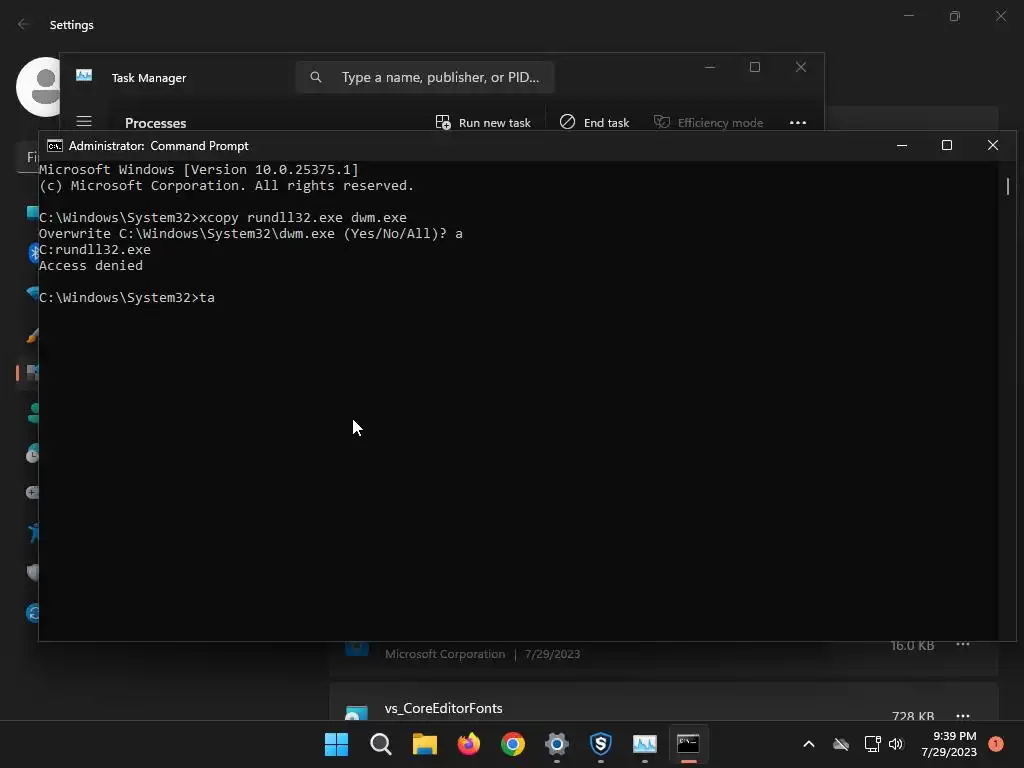The height and width of the screenshot is (768, 1024).
Task: Maximize the Command Prompt window
Action: [946, 145]
